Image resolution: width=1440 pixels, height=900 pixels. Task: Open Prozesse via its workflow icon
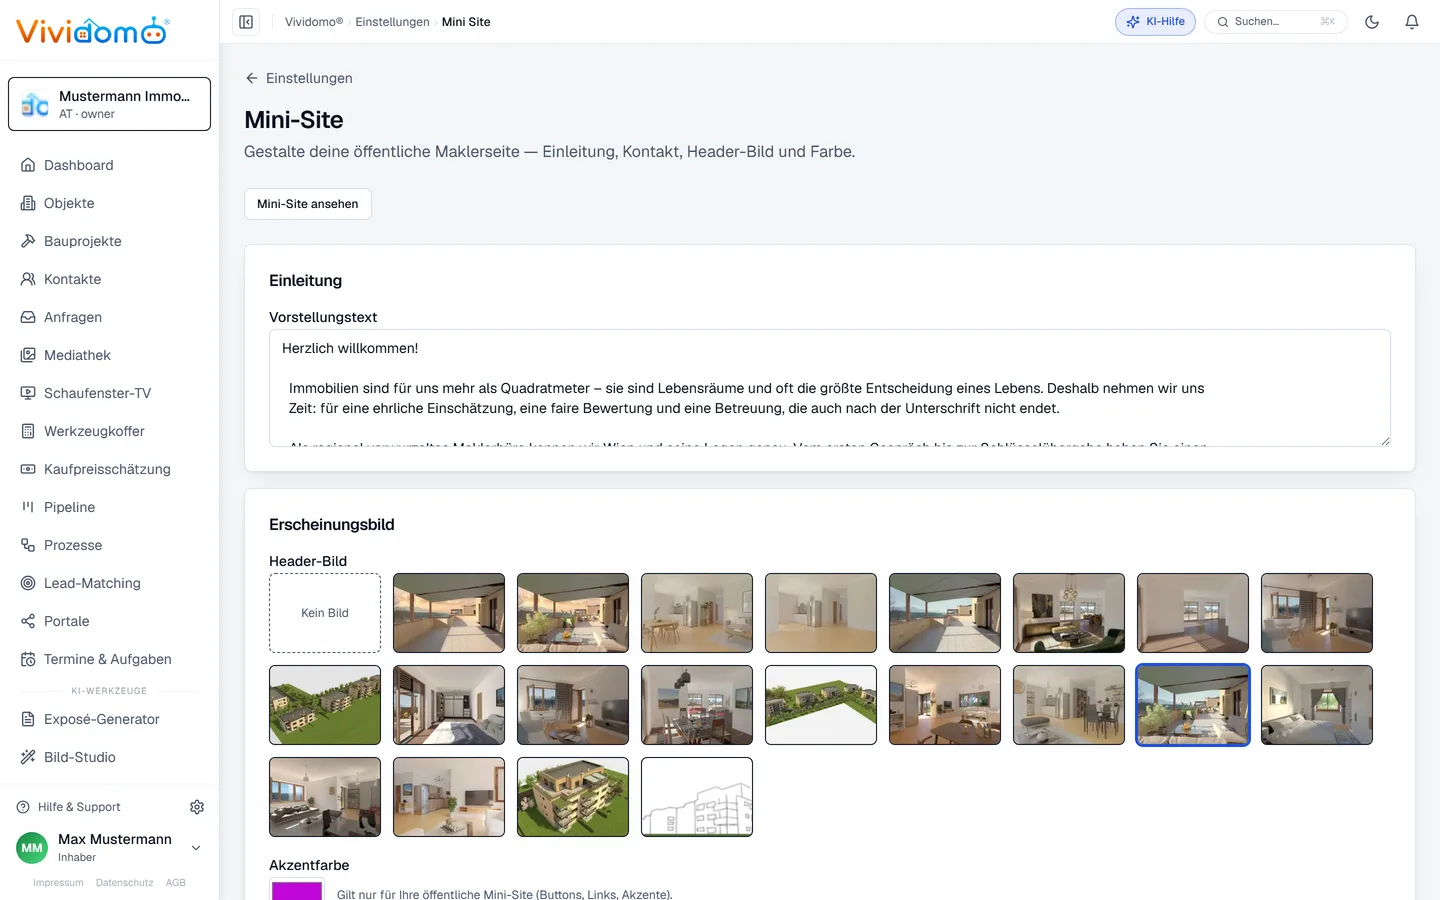point(28,545)
